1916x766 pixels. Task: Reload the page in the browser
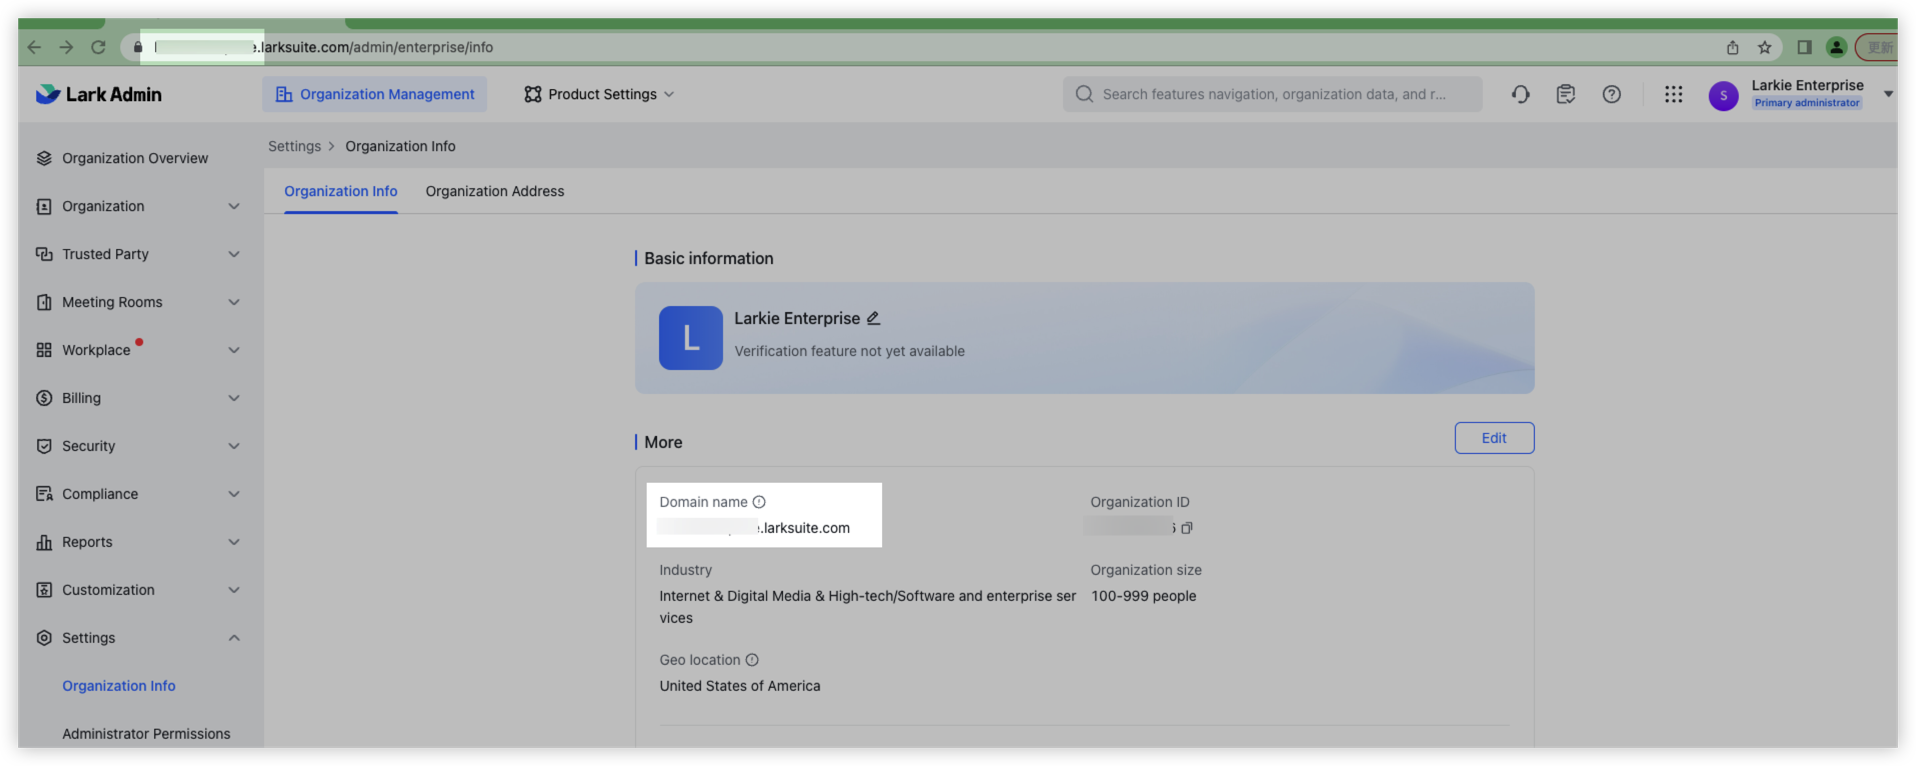pyautogui.click(x=98, y=47)
